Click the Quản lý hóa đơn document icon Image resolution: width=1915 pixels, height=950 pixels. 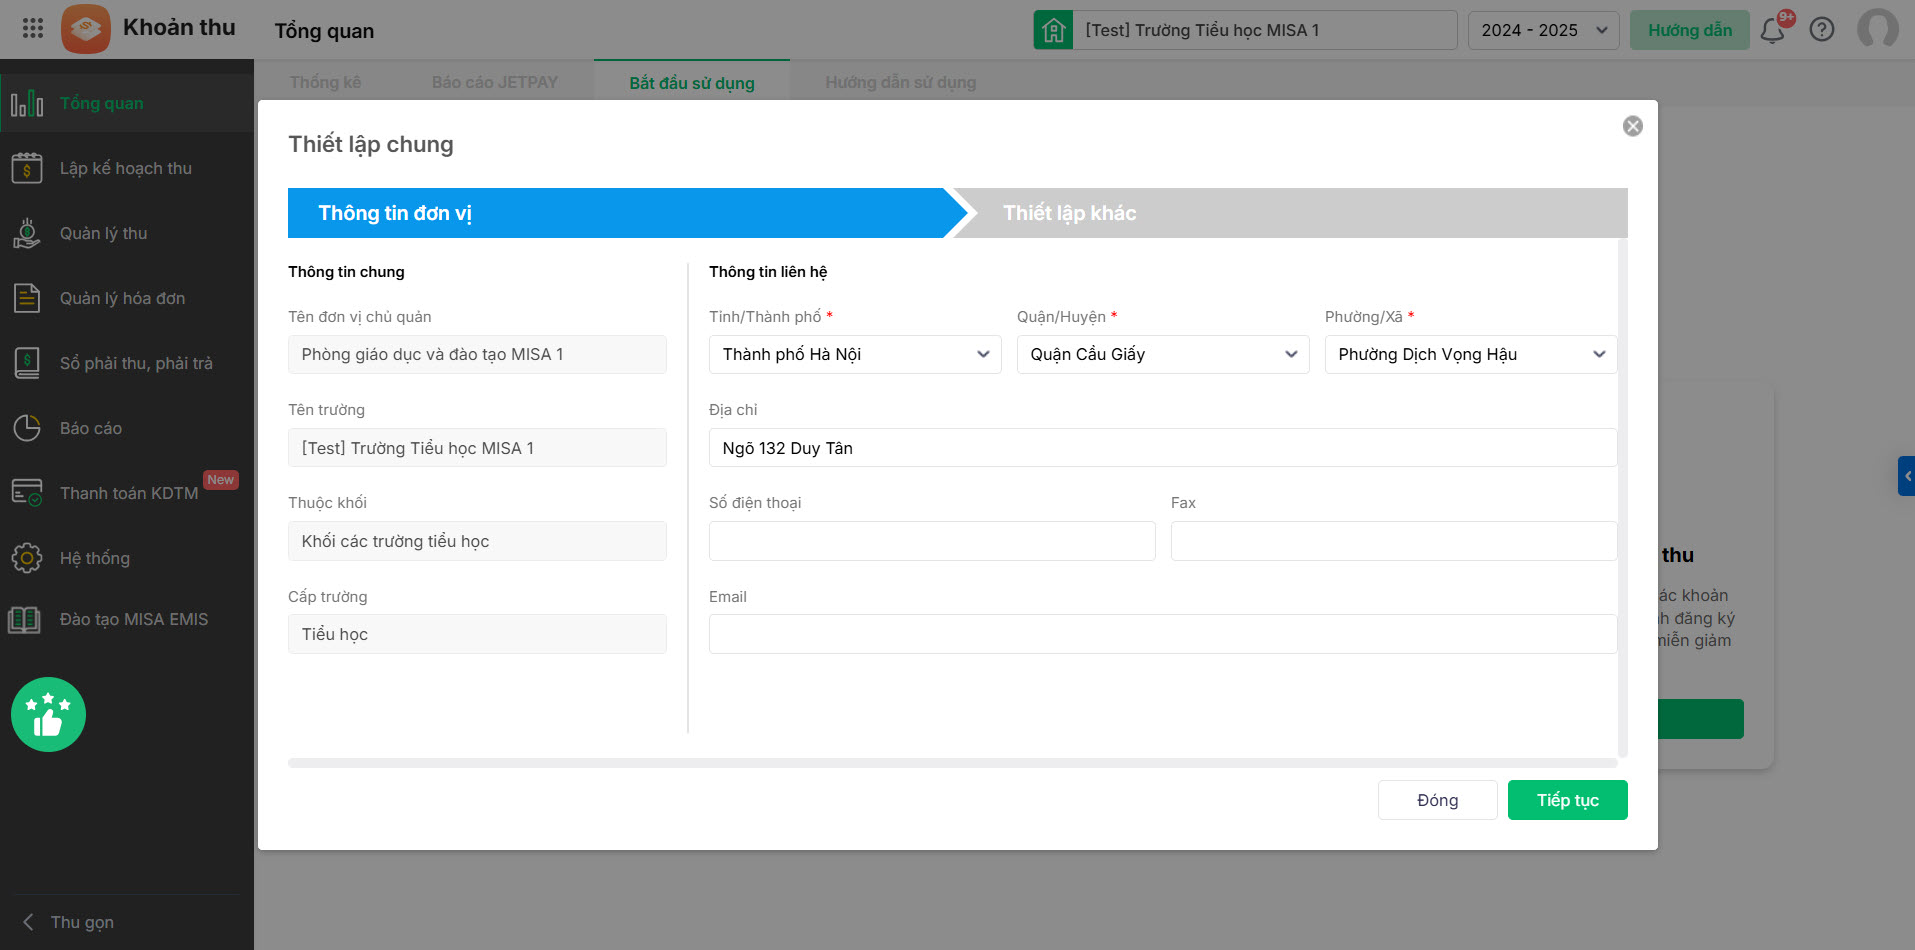pos(27,298)
